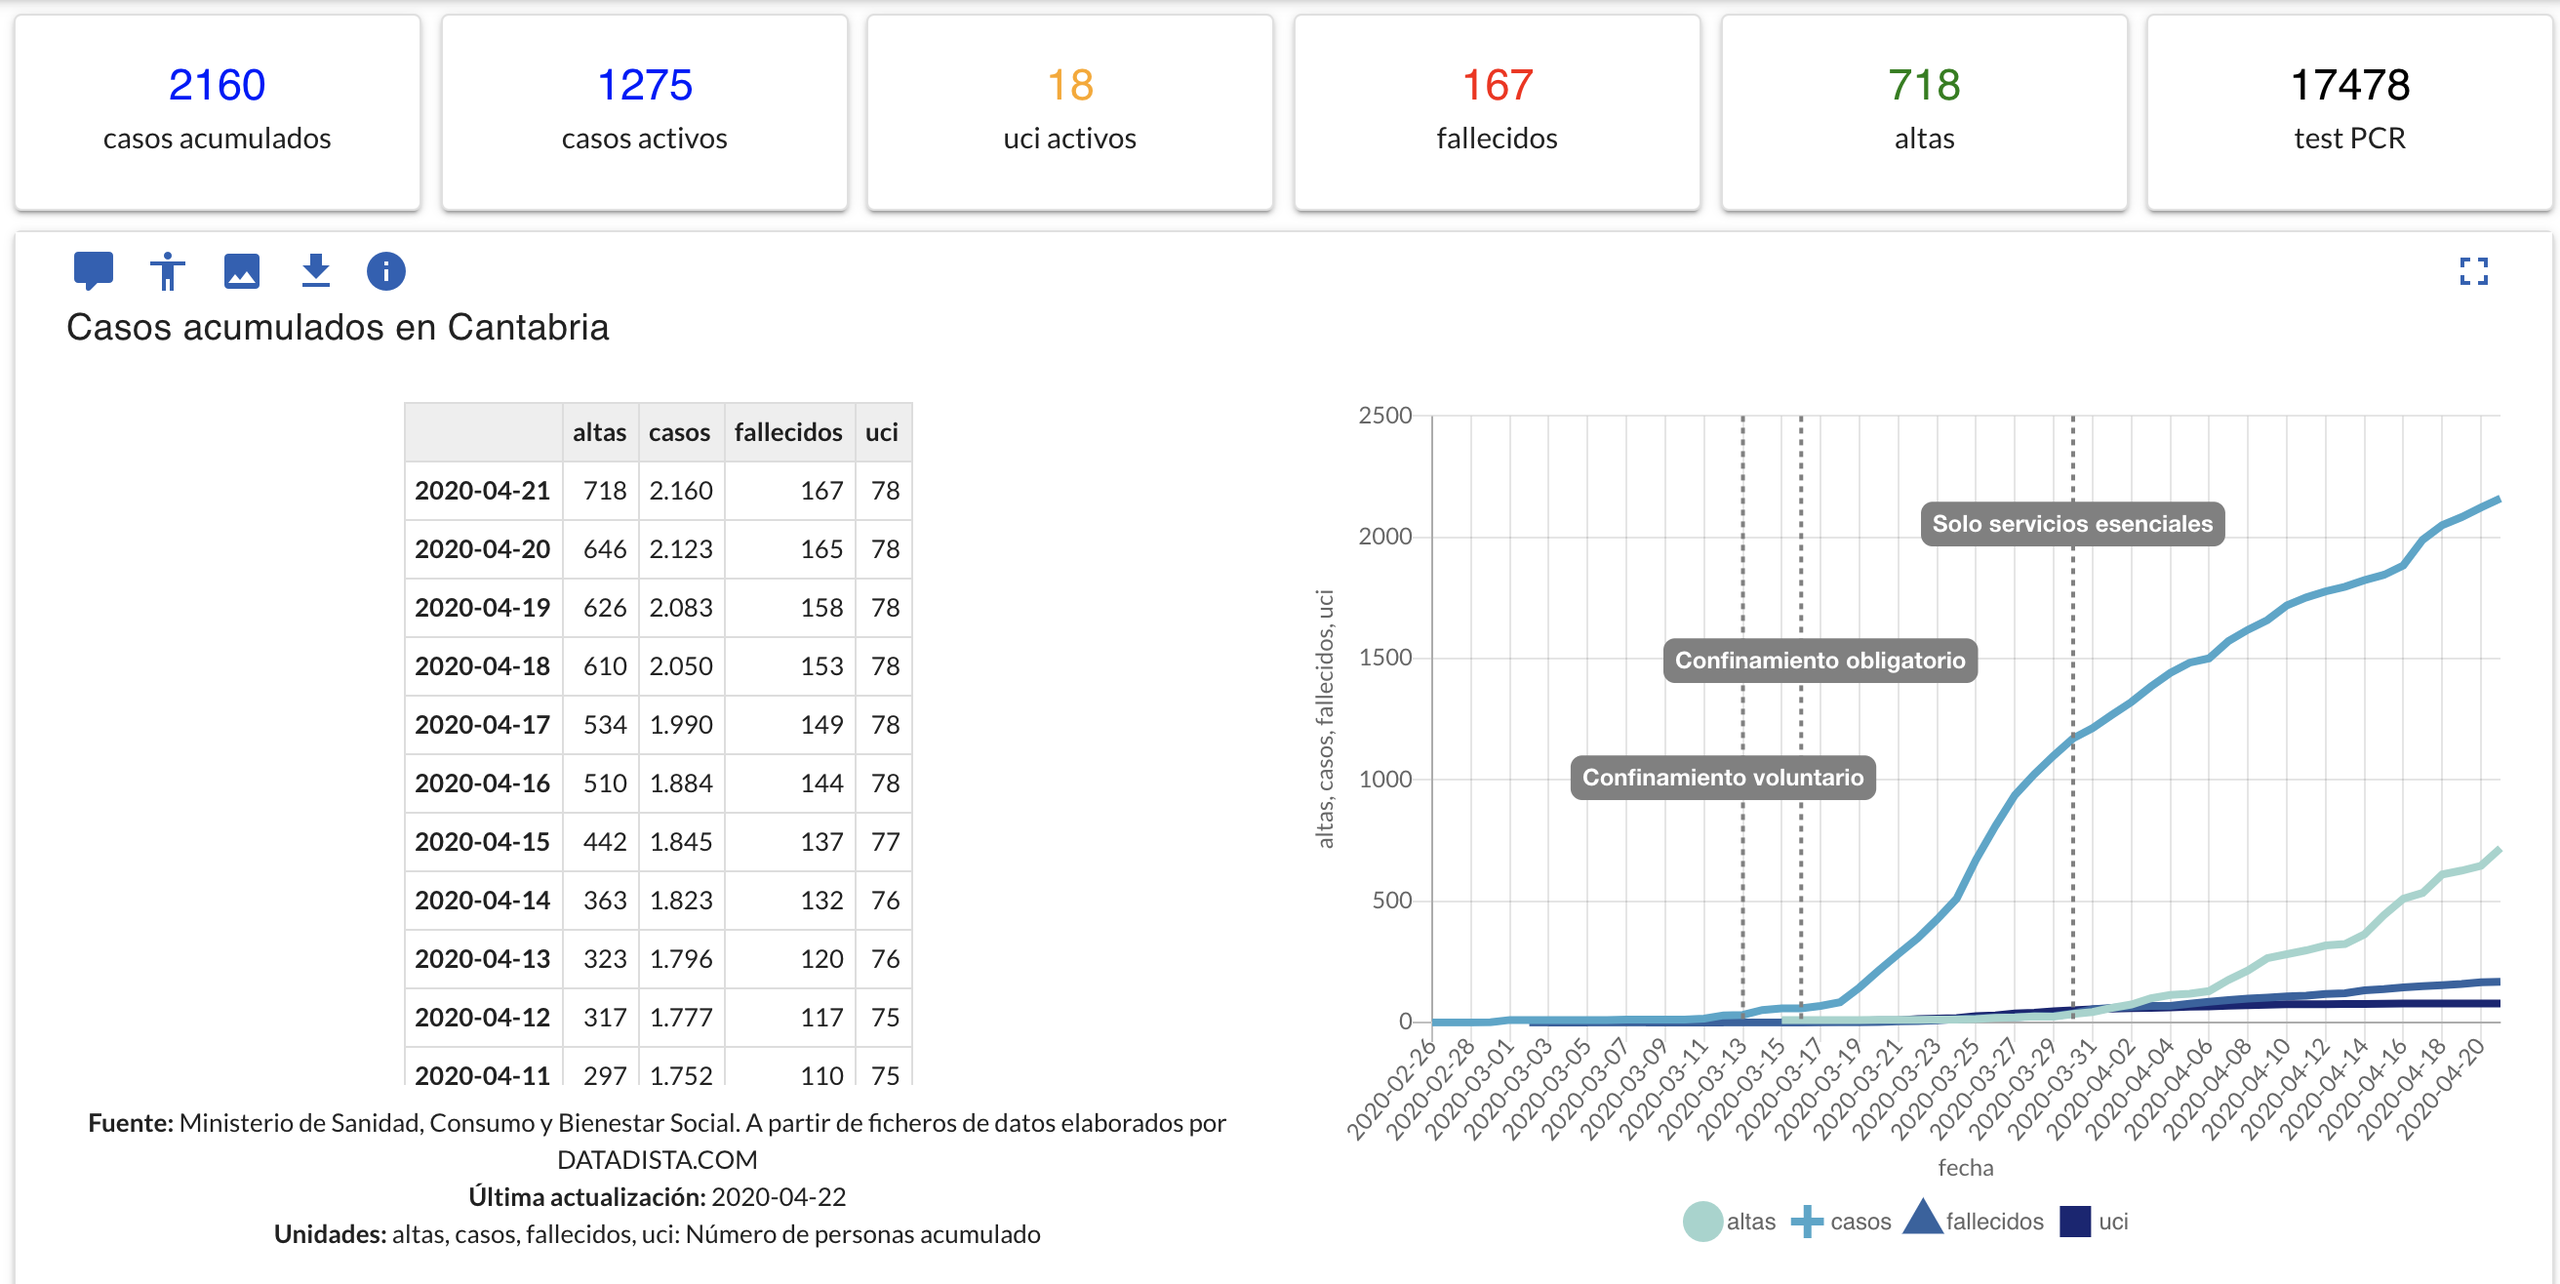Select the 1275 casos activos card

coord(644,112)
